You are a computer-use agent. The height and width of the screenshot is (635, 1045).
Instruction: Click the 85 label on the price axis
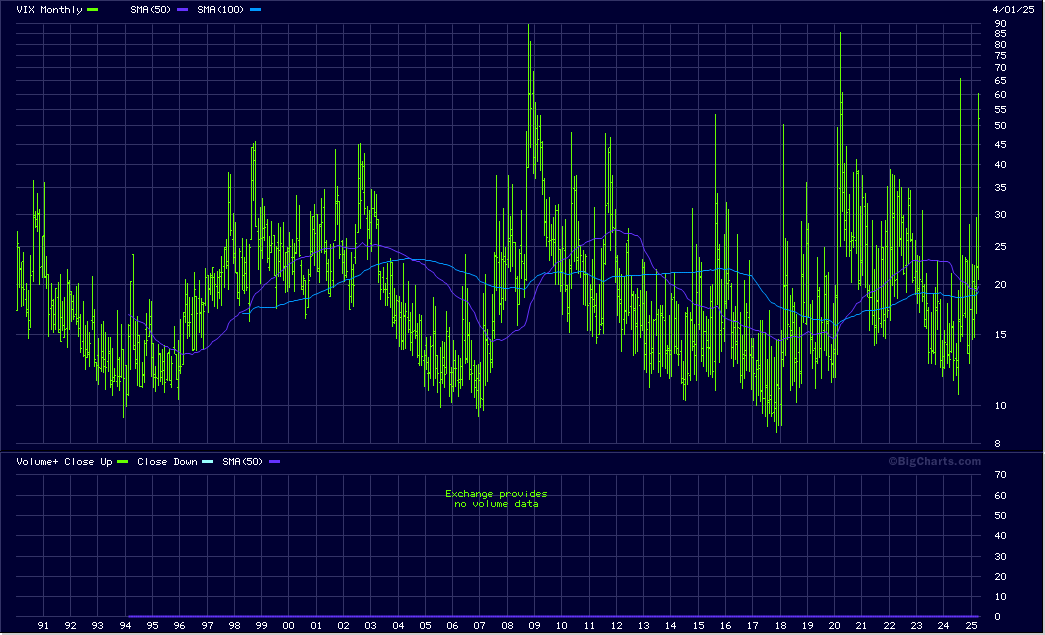point(1000,33)
